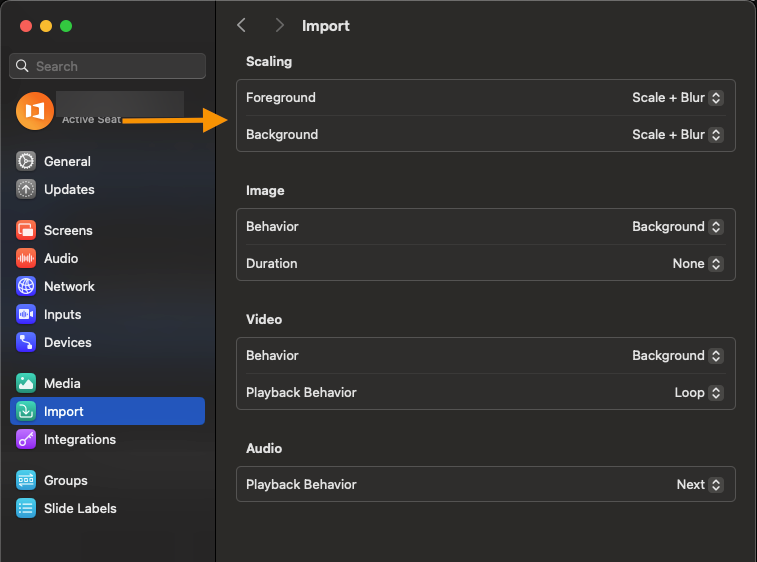The image size is (757, 562).
Task: Click the search magnifier icon
Action: (22, 66)
